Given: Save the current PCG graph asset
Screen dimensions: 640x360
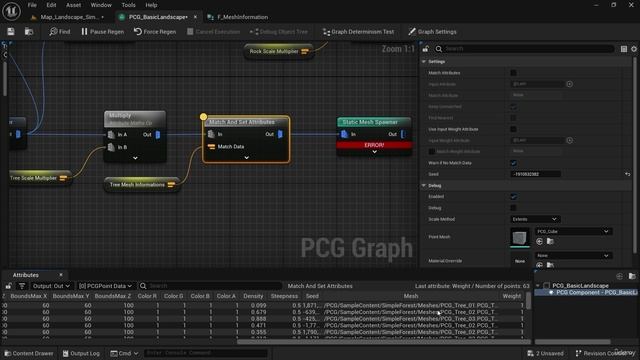Looking at the screenshot, I should (x=11, y=31).
